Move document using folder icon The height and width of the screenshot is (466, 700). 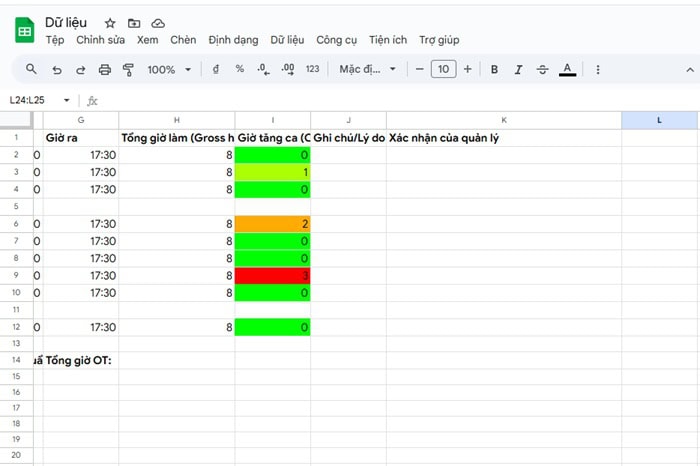pyautogui.click(x=134, y=23)
